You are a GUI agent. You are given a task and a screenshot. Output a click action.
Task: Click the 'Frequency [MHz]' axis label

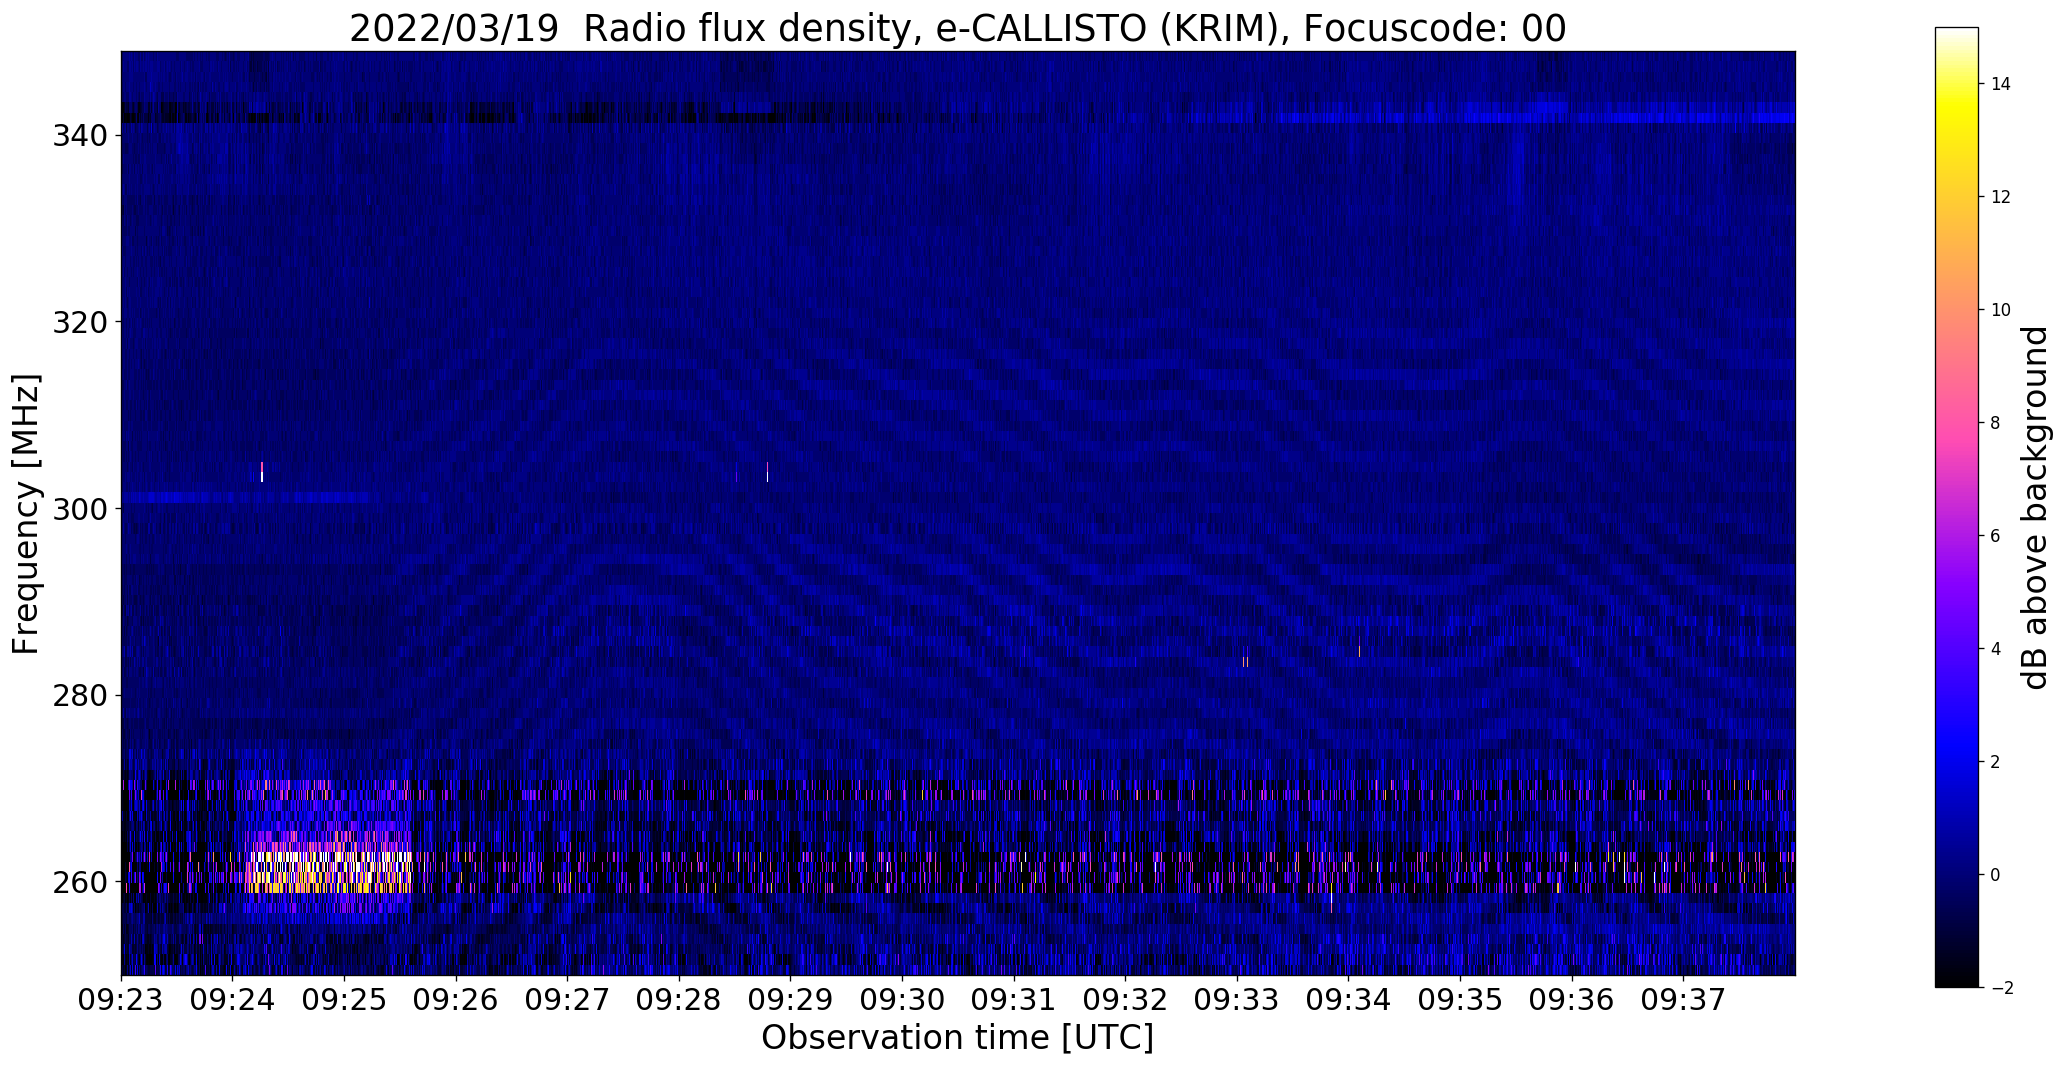pos(26,514)
